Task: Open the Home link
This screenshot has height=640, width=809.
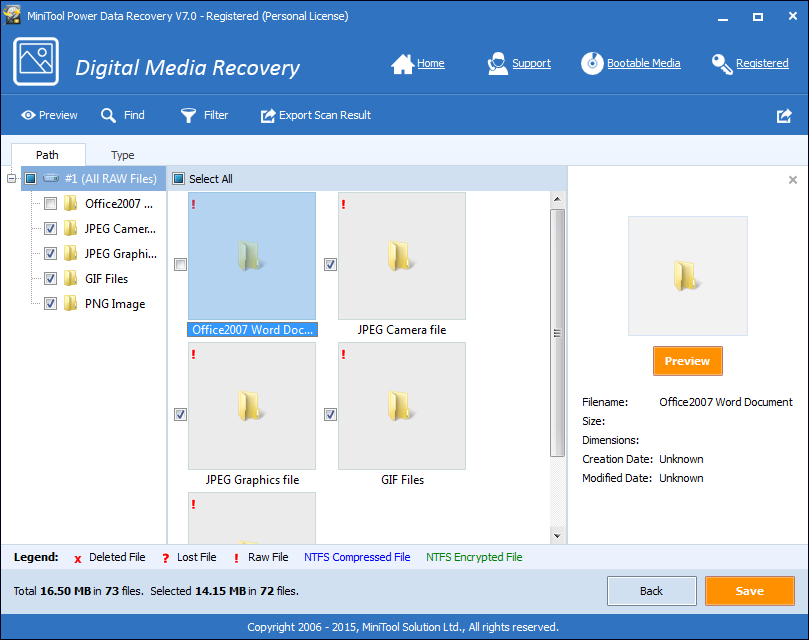Action: tap(431, 63)
